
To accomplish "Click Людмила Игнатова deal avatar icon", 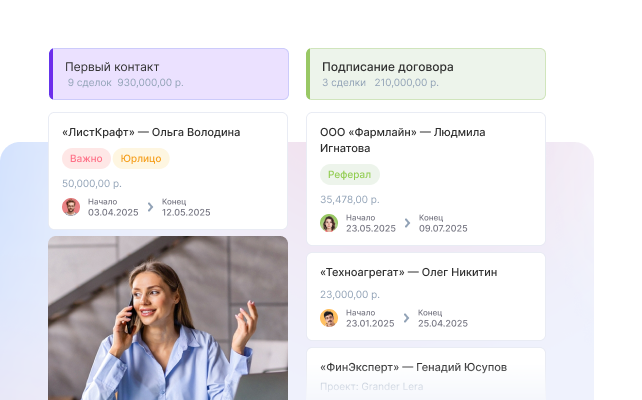I will 329,223.
